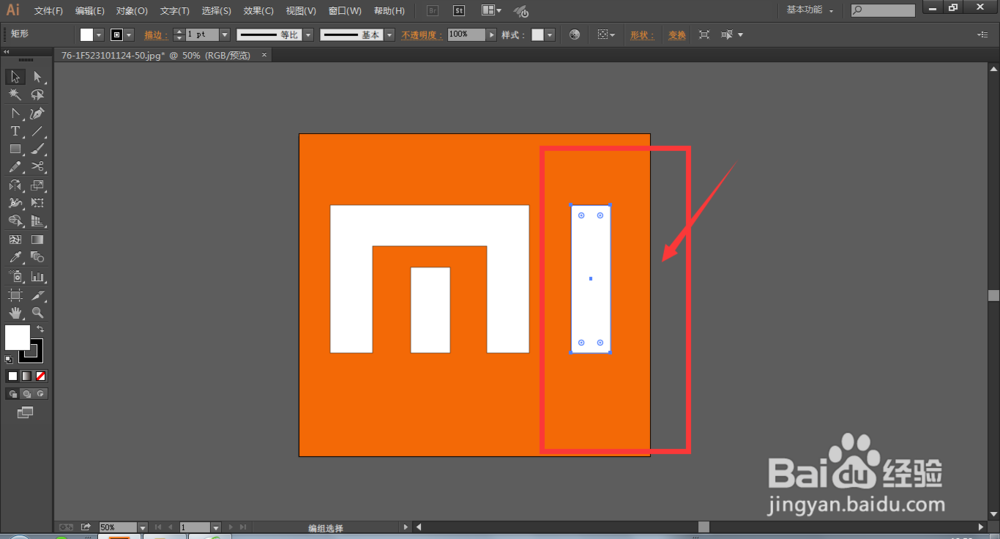The image size is (1000, 539).
Task: Select the Direct Selection tool
Action: coord(38,77)
